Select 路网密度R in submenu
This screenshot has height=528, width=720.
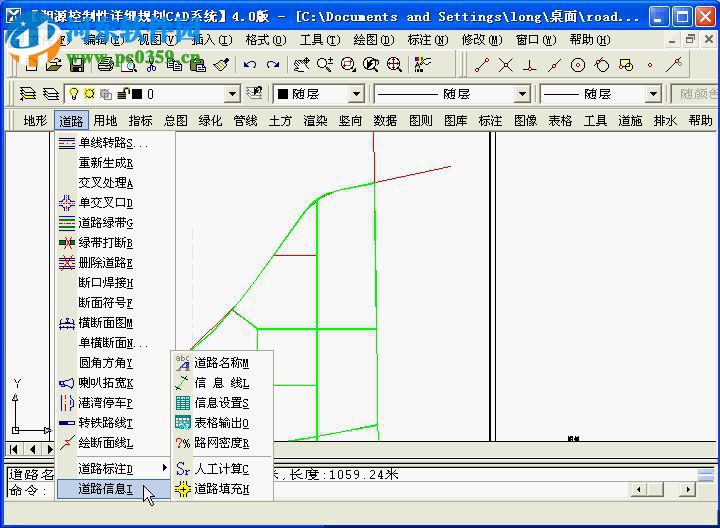[222, 443]
